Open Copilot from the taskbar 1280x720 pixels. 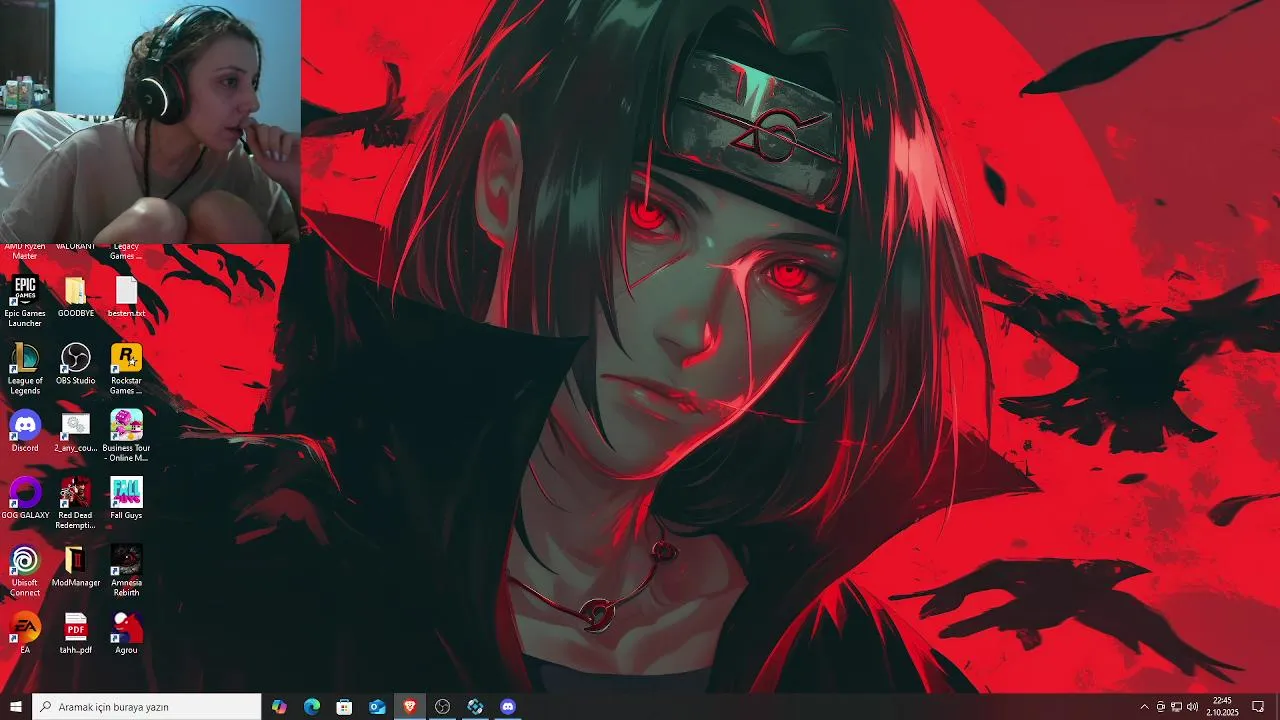click(x=279, y=707)
